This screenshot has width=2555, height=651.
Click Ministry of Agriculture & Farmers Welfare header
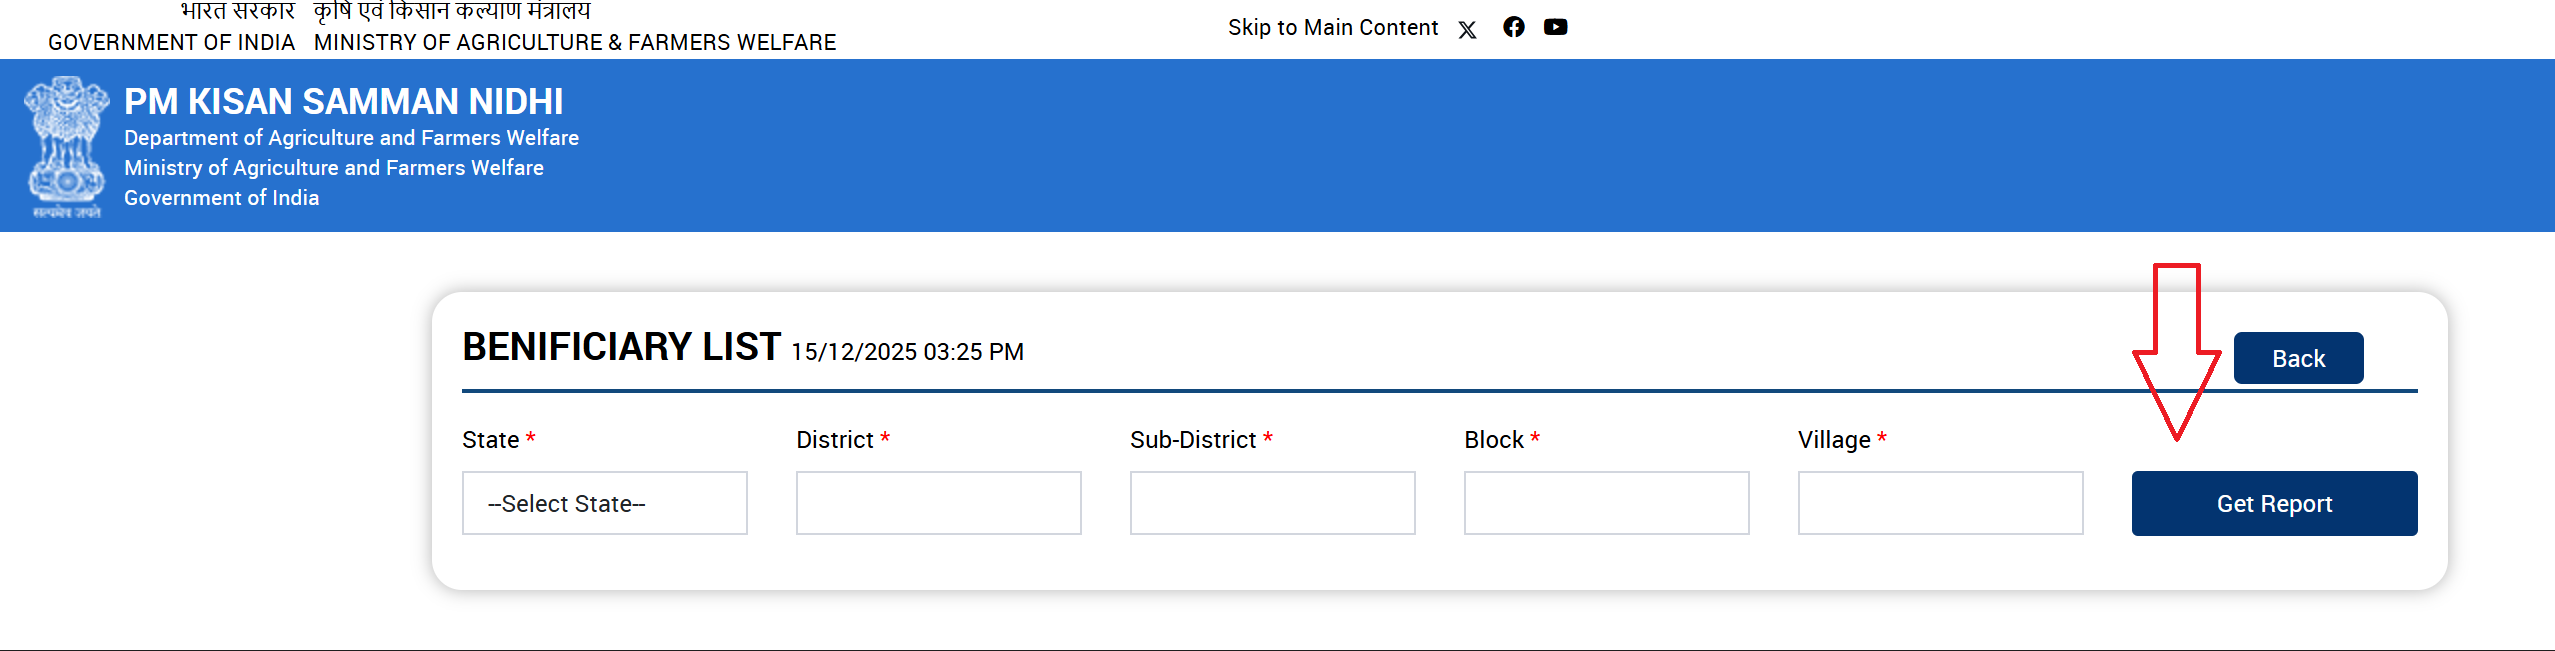point(575,43)
